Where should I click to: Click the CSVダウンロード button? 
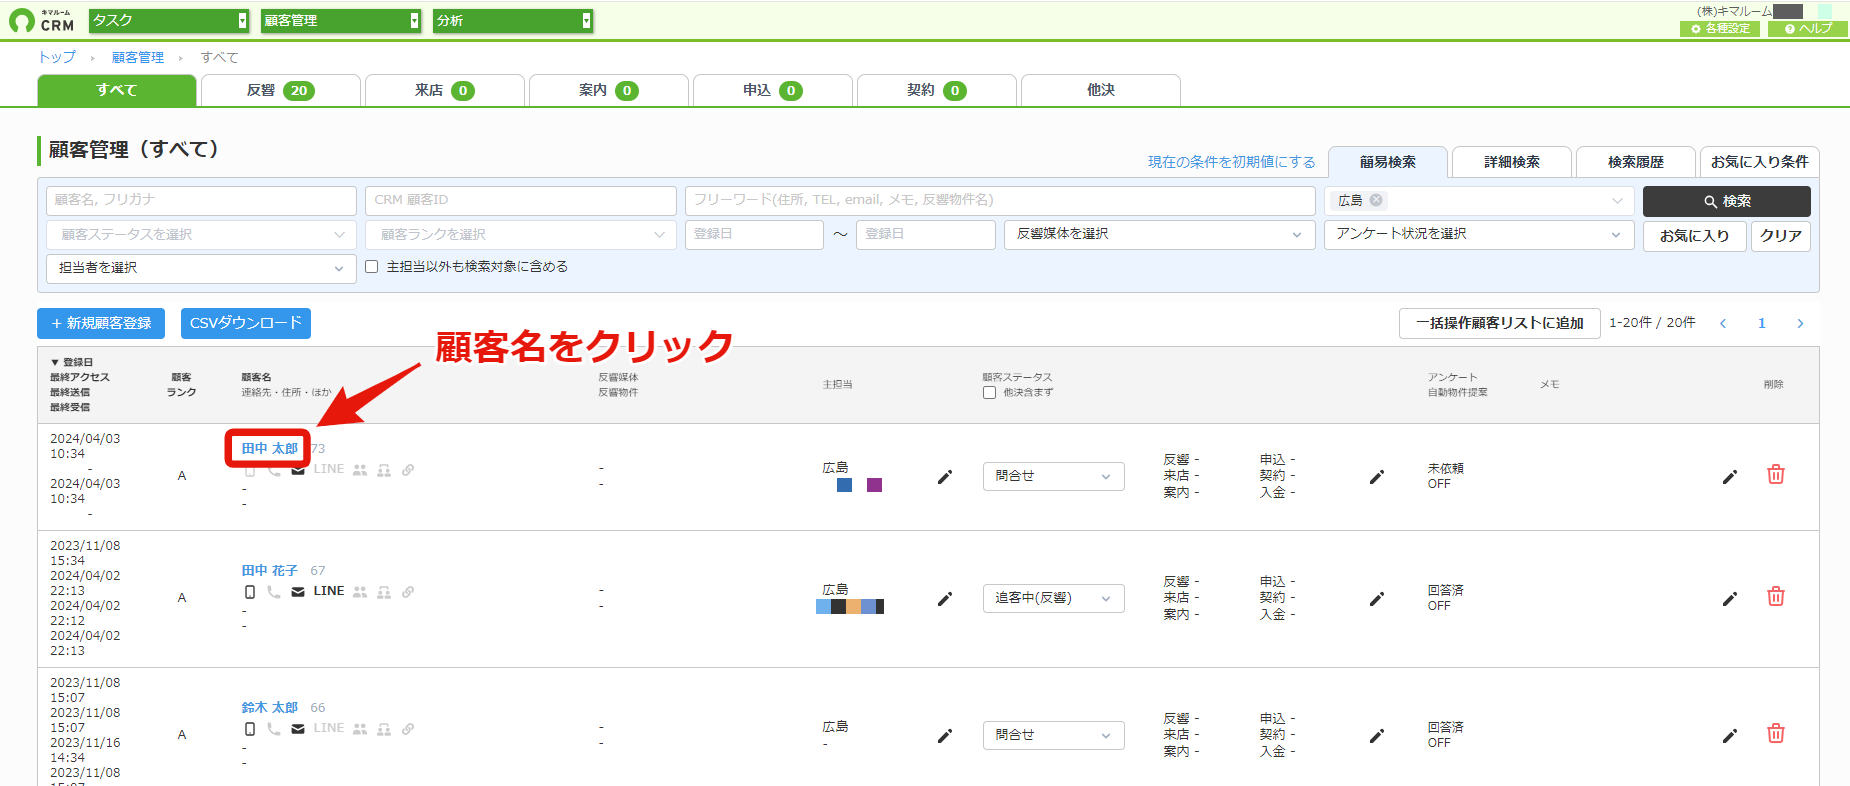click(x=245, y=323)
